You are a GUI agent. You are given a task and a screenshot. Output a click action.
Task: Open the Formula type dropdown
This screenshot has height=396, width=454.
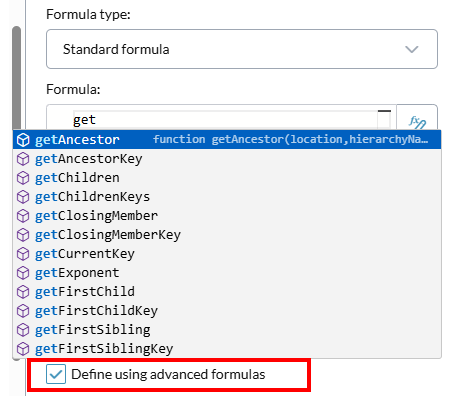click(242, 49)
